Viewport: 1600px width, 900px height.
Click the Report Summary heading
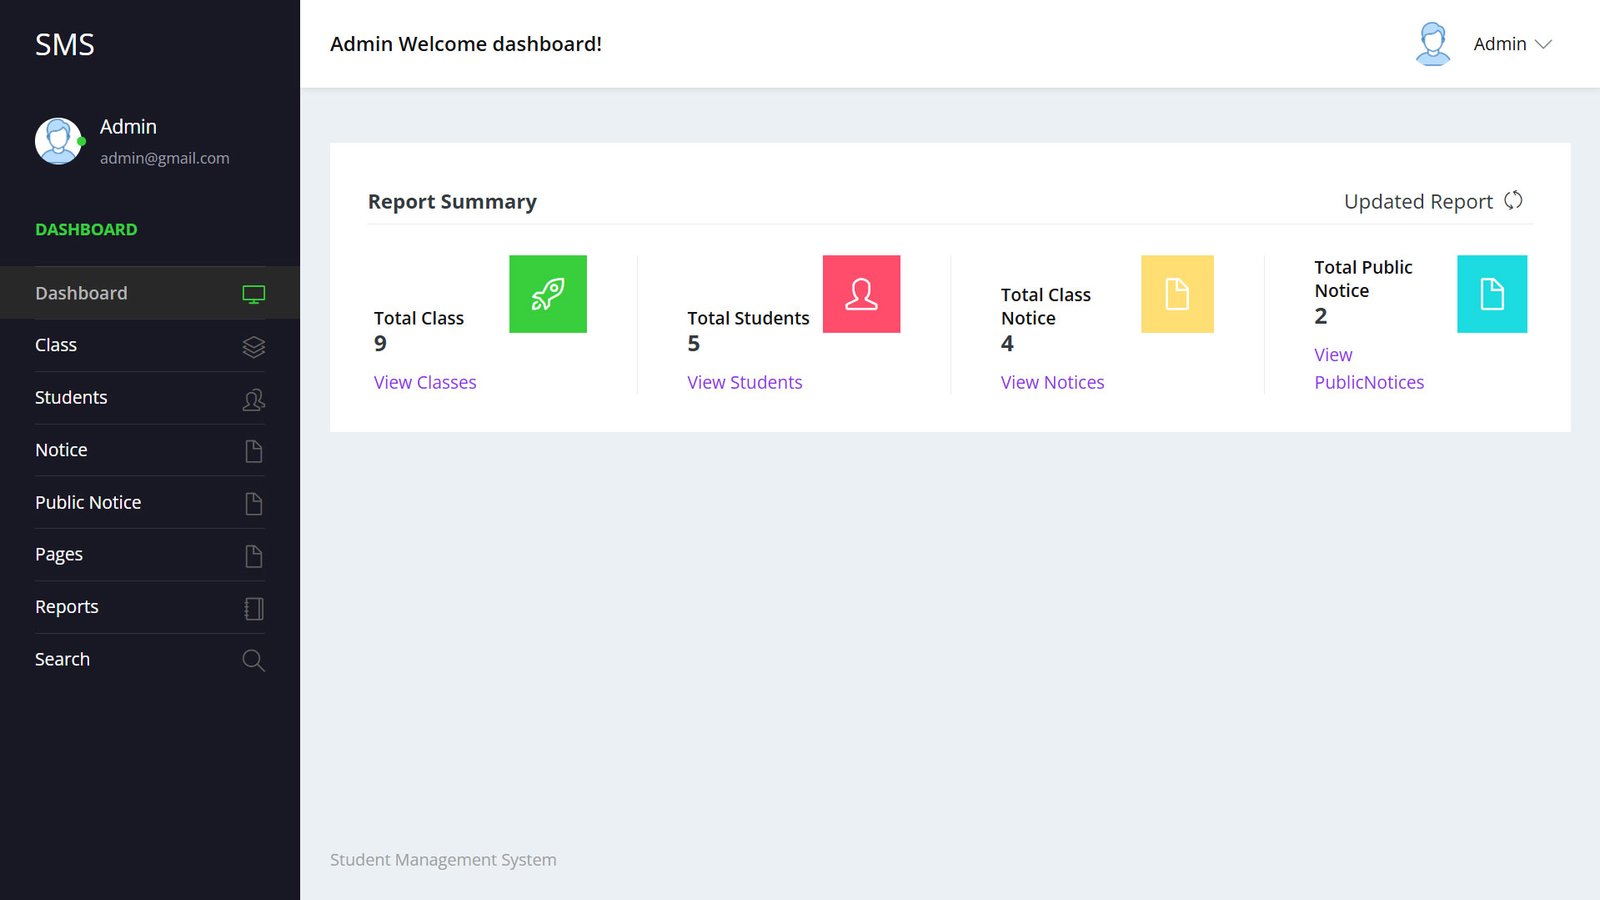(452, 201)
